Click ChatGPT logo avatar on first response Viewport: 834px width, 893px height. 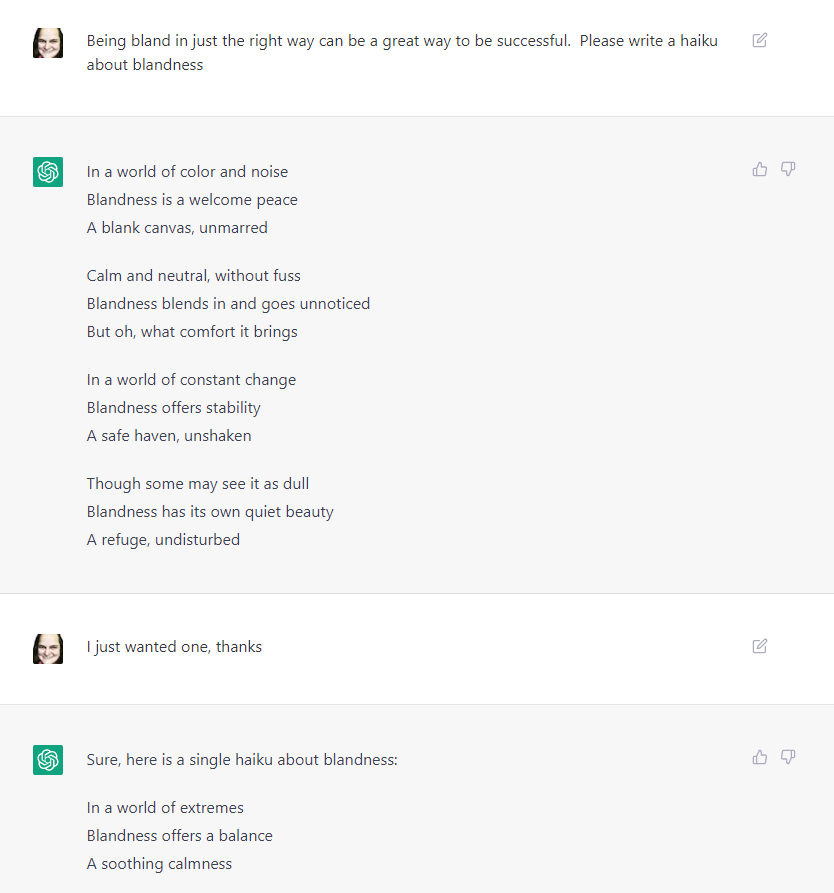(x=48, y=172)
